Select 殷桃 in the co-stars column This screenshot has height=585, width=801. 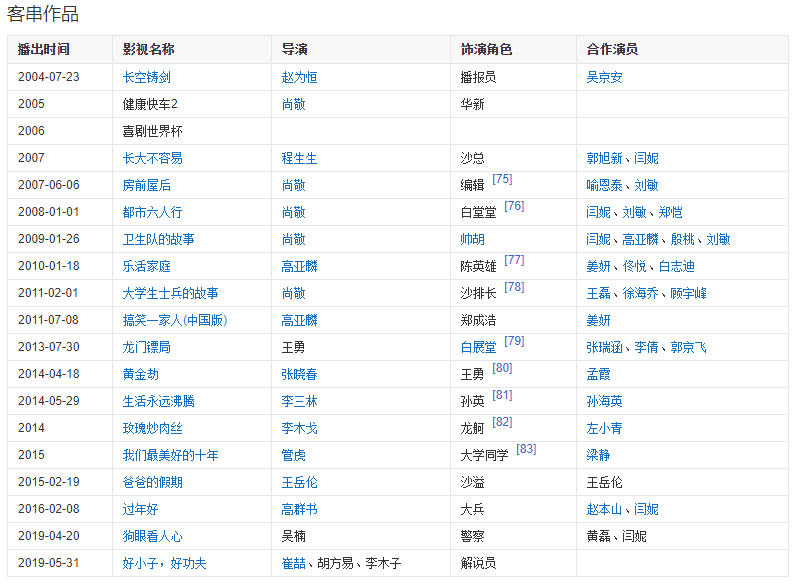pyautogui.click(x=682, y=239)
